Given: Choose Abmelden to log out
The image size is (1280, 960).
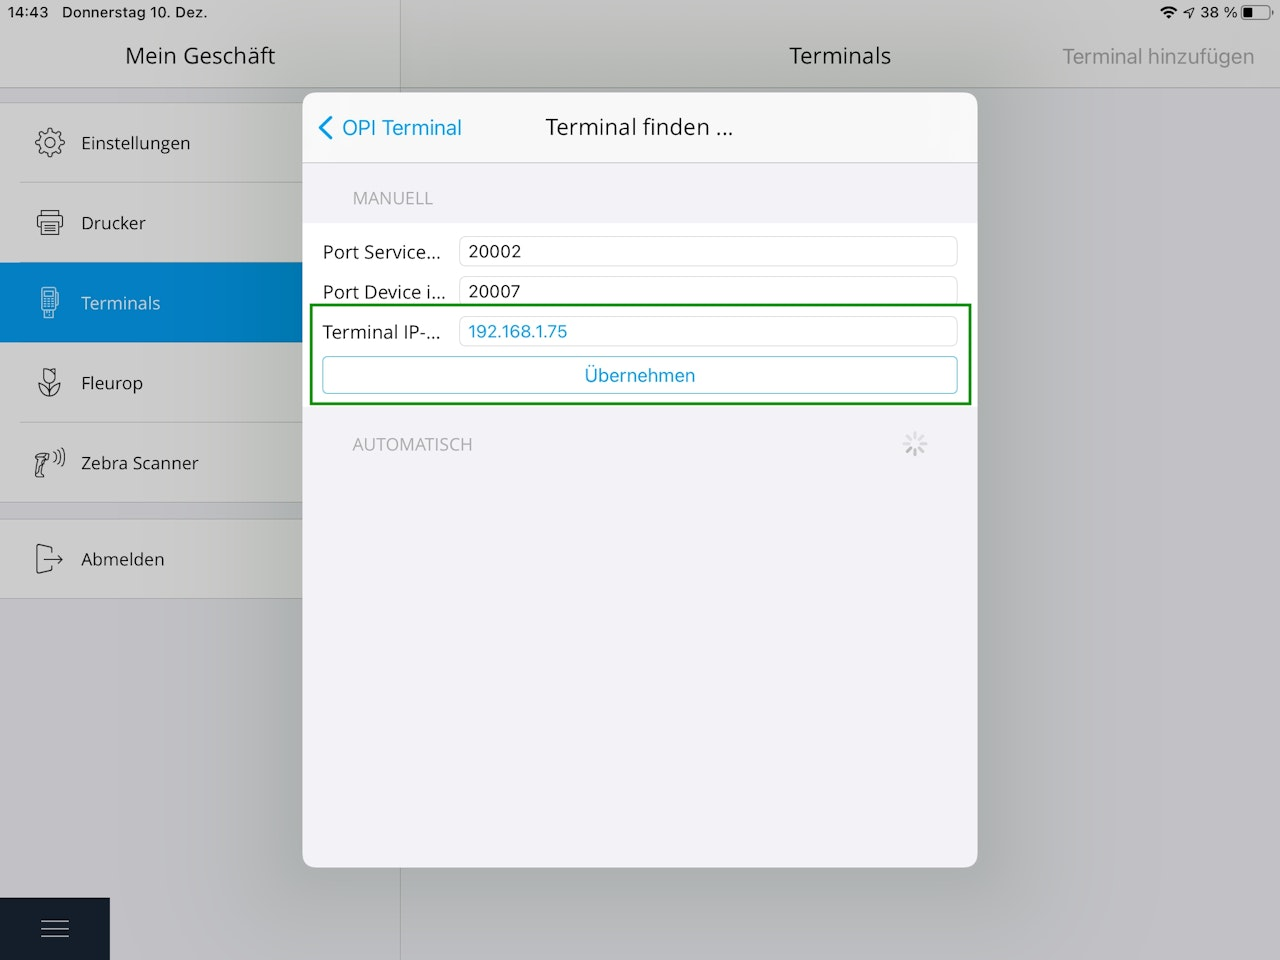Looking at the screenshot, I should click(x=151, y=559).
